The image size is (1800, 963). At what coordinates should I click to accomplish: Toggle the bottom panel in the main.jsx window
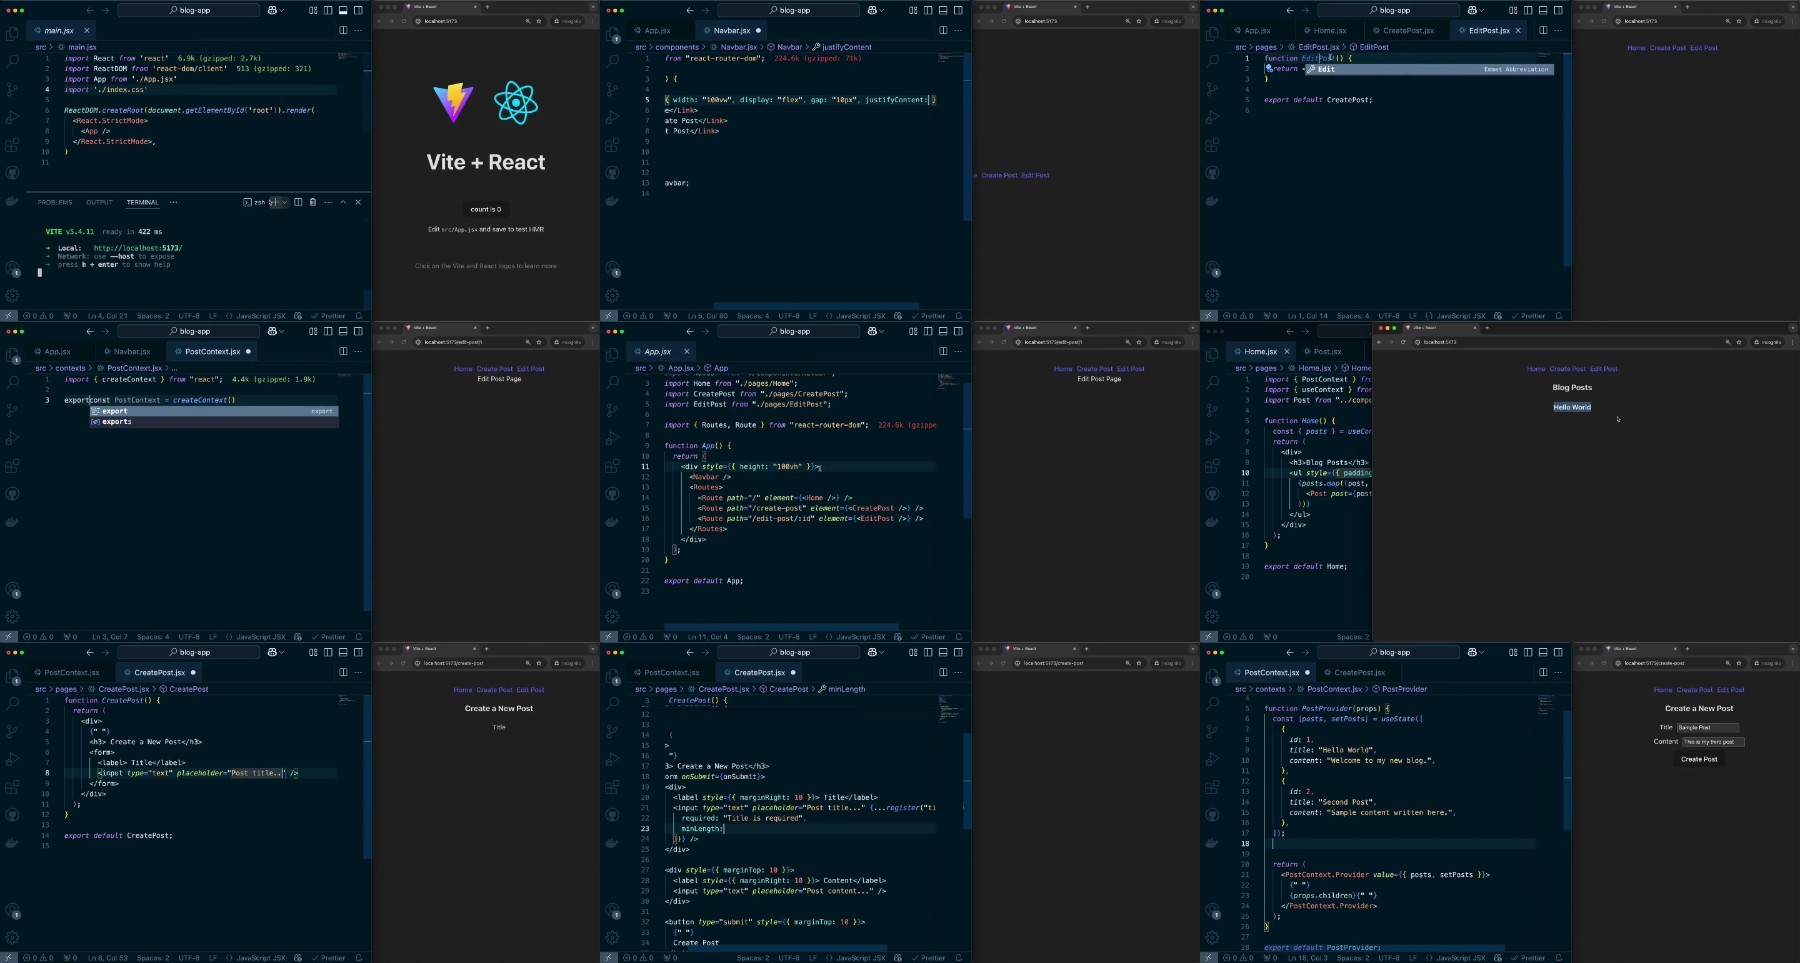pyautogui.click(x=343, y=10)
